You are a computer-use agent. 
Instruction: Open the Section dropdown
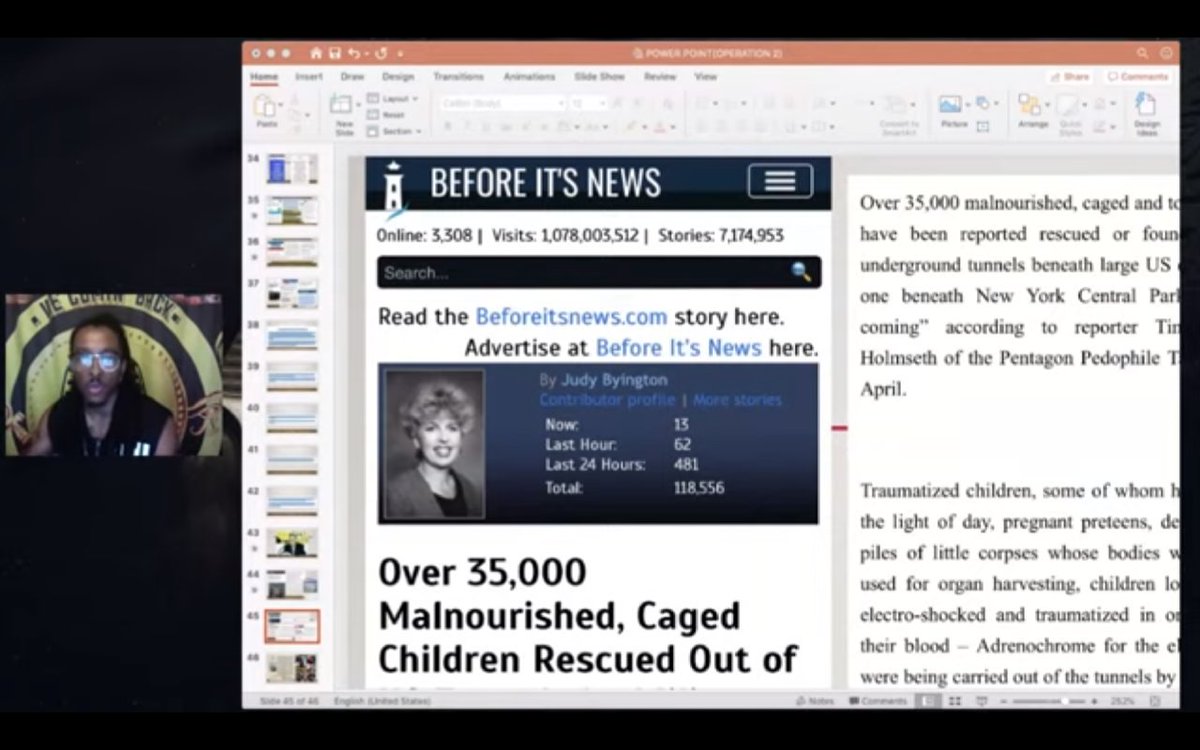coord(394,131)
